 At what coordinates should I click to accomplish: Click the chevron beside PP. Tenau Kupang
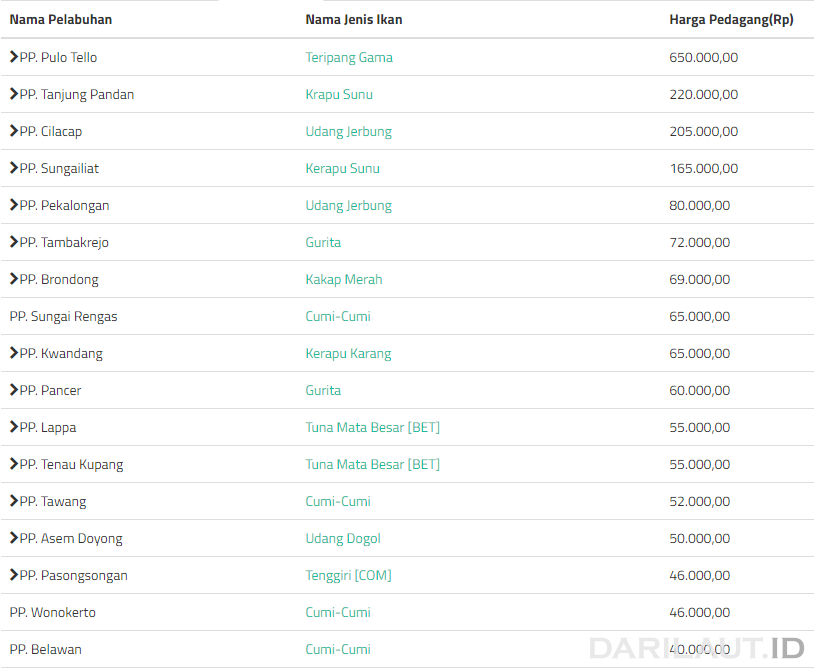click(14, 463)
